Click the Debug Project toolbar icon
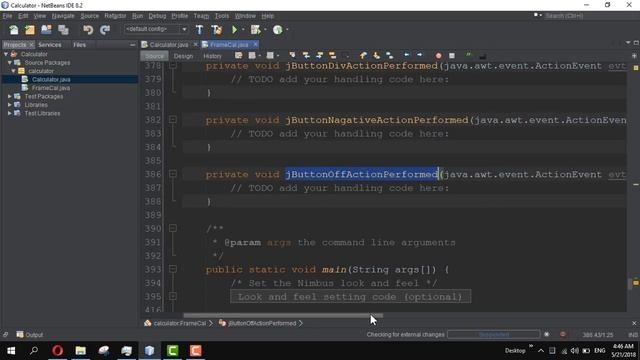640x360 pixels. (x=256, y=29)
